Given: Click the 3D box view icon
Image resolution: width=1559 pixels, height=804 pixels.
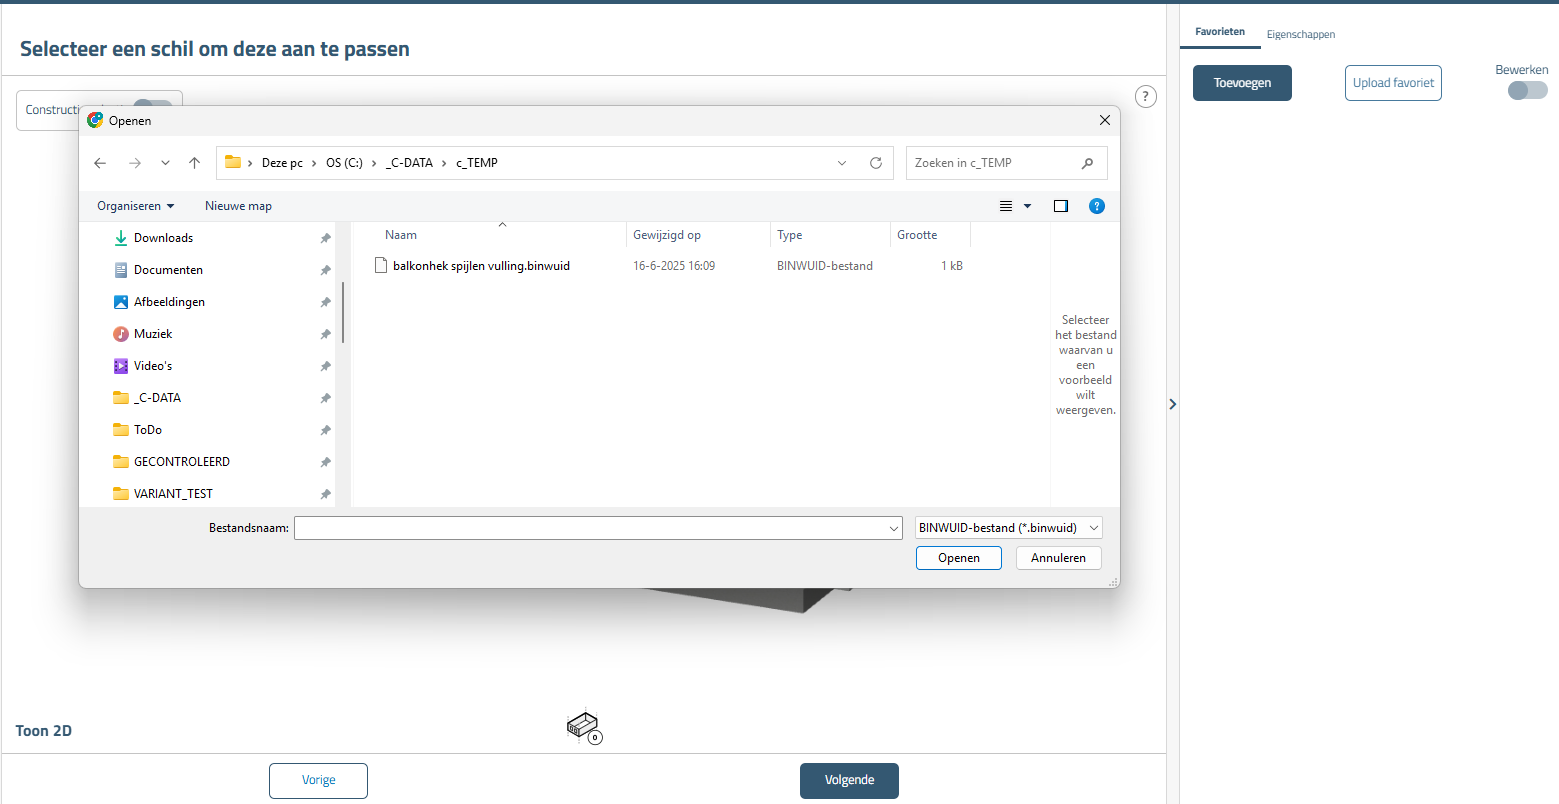Looking at the screenshot, I should (x=582, y=726).
